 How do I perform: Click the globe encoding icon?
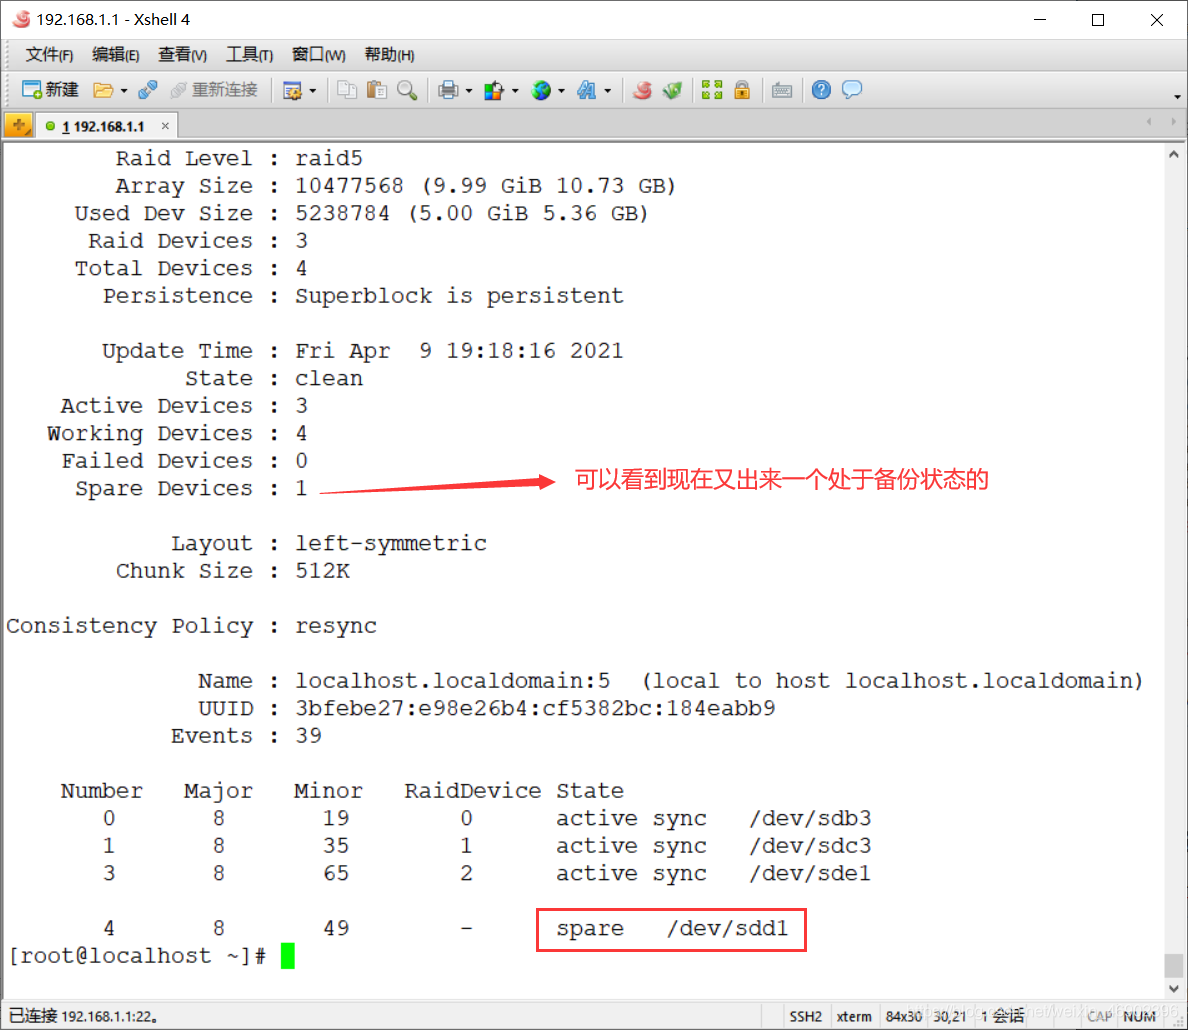pos(541,90)
